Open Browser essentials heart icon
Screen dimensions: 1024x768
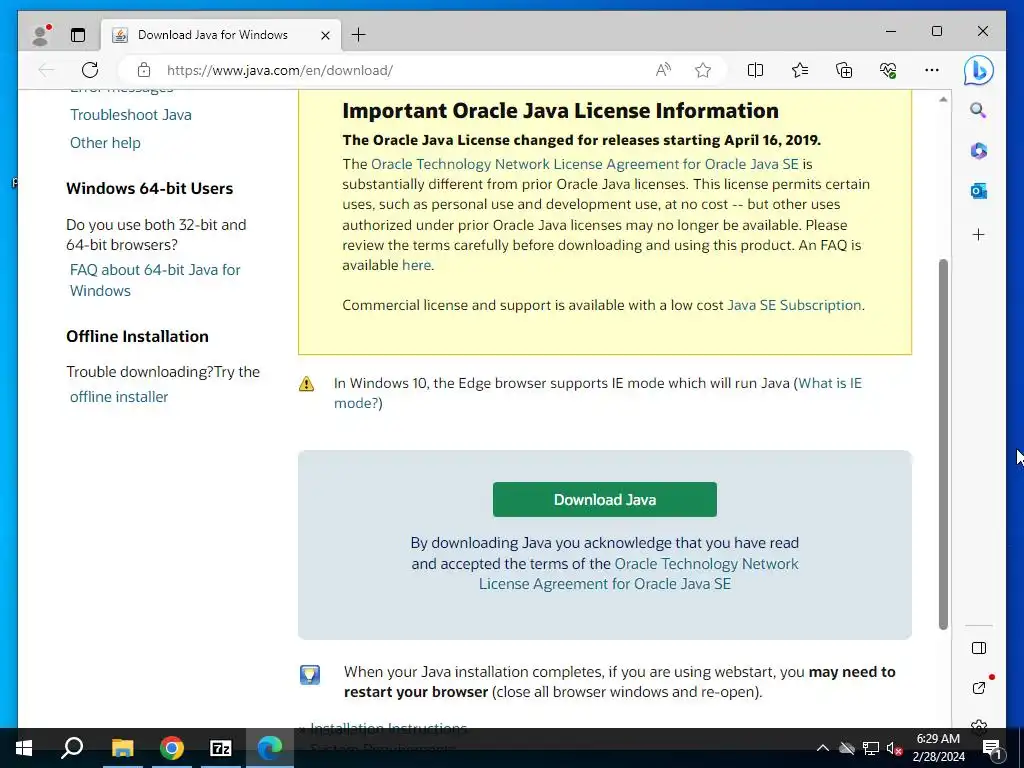[888, 70]
